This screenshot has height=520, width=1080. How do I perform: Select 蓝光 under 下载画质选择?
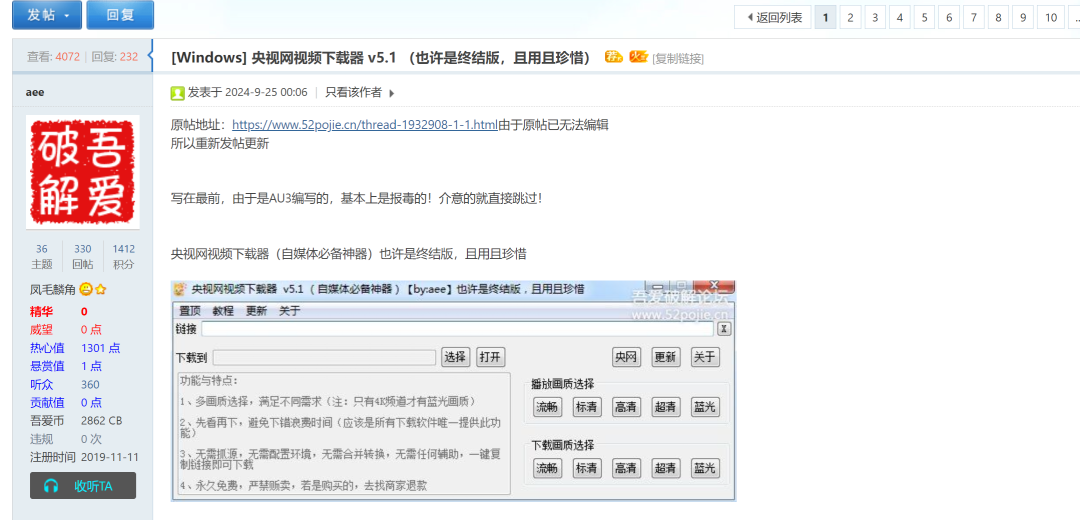coord(705,468)
